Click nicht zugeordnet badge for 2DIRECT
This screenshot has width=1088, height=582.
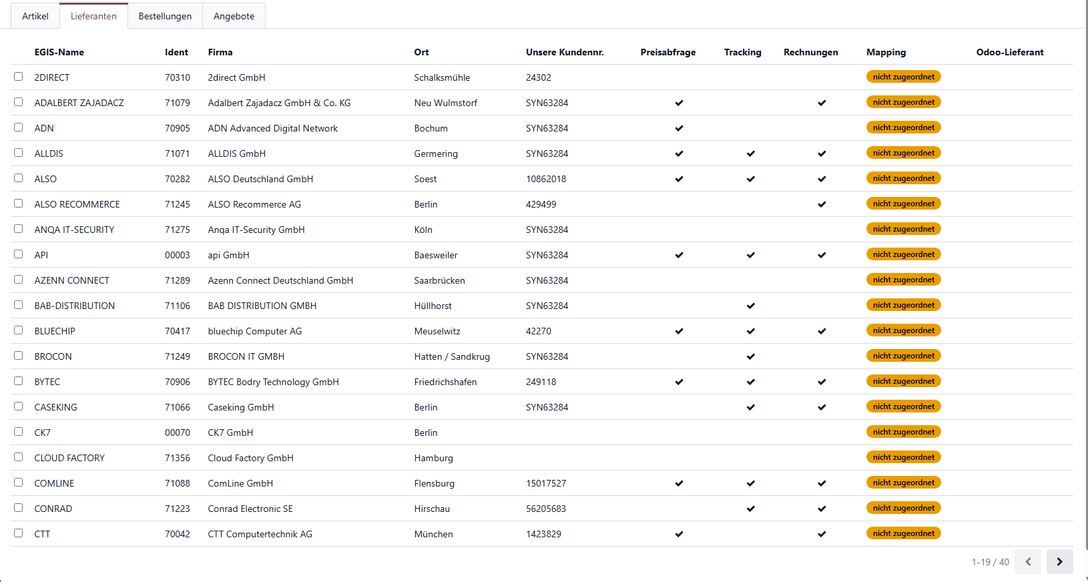click(x=903, y=77)
